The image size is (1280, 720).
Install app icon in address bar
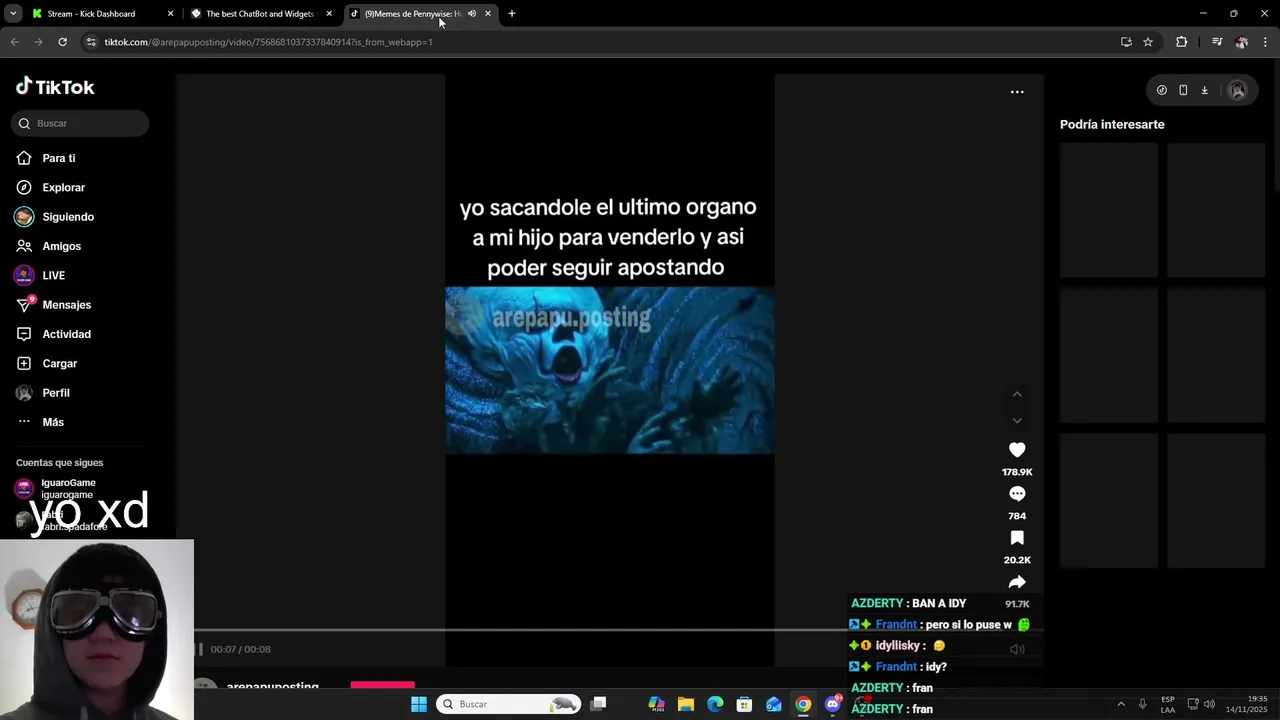point(1126,42)
